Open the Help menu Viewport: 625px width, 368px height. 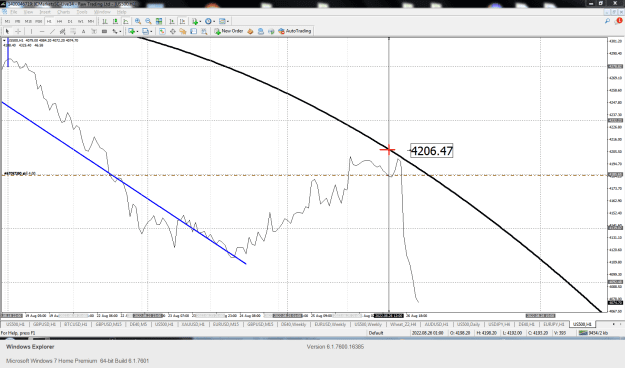(x=121, y=12)
